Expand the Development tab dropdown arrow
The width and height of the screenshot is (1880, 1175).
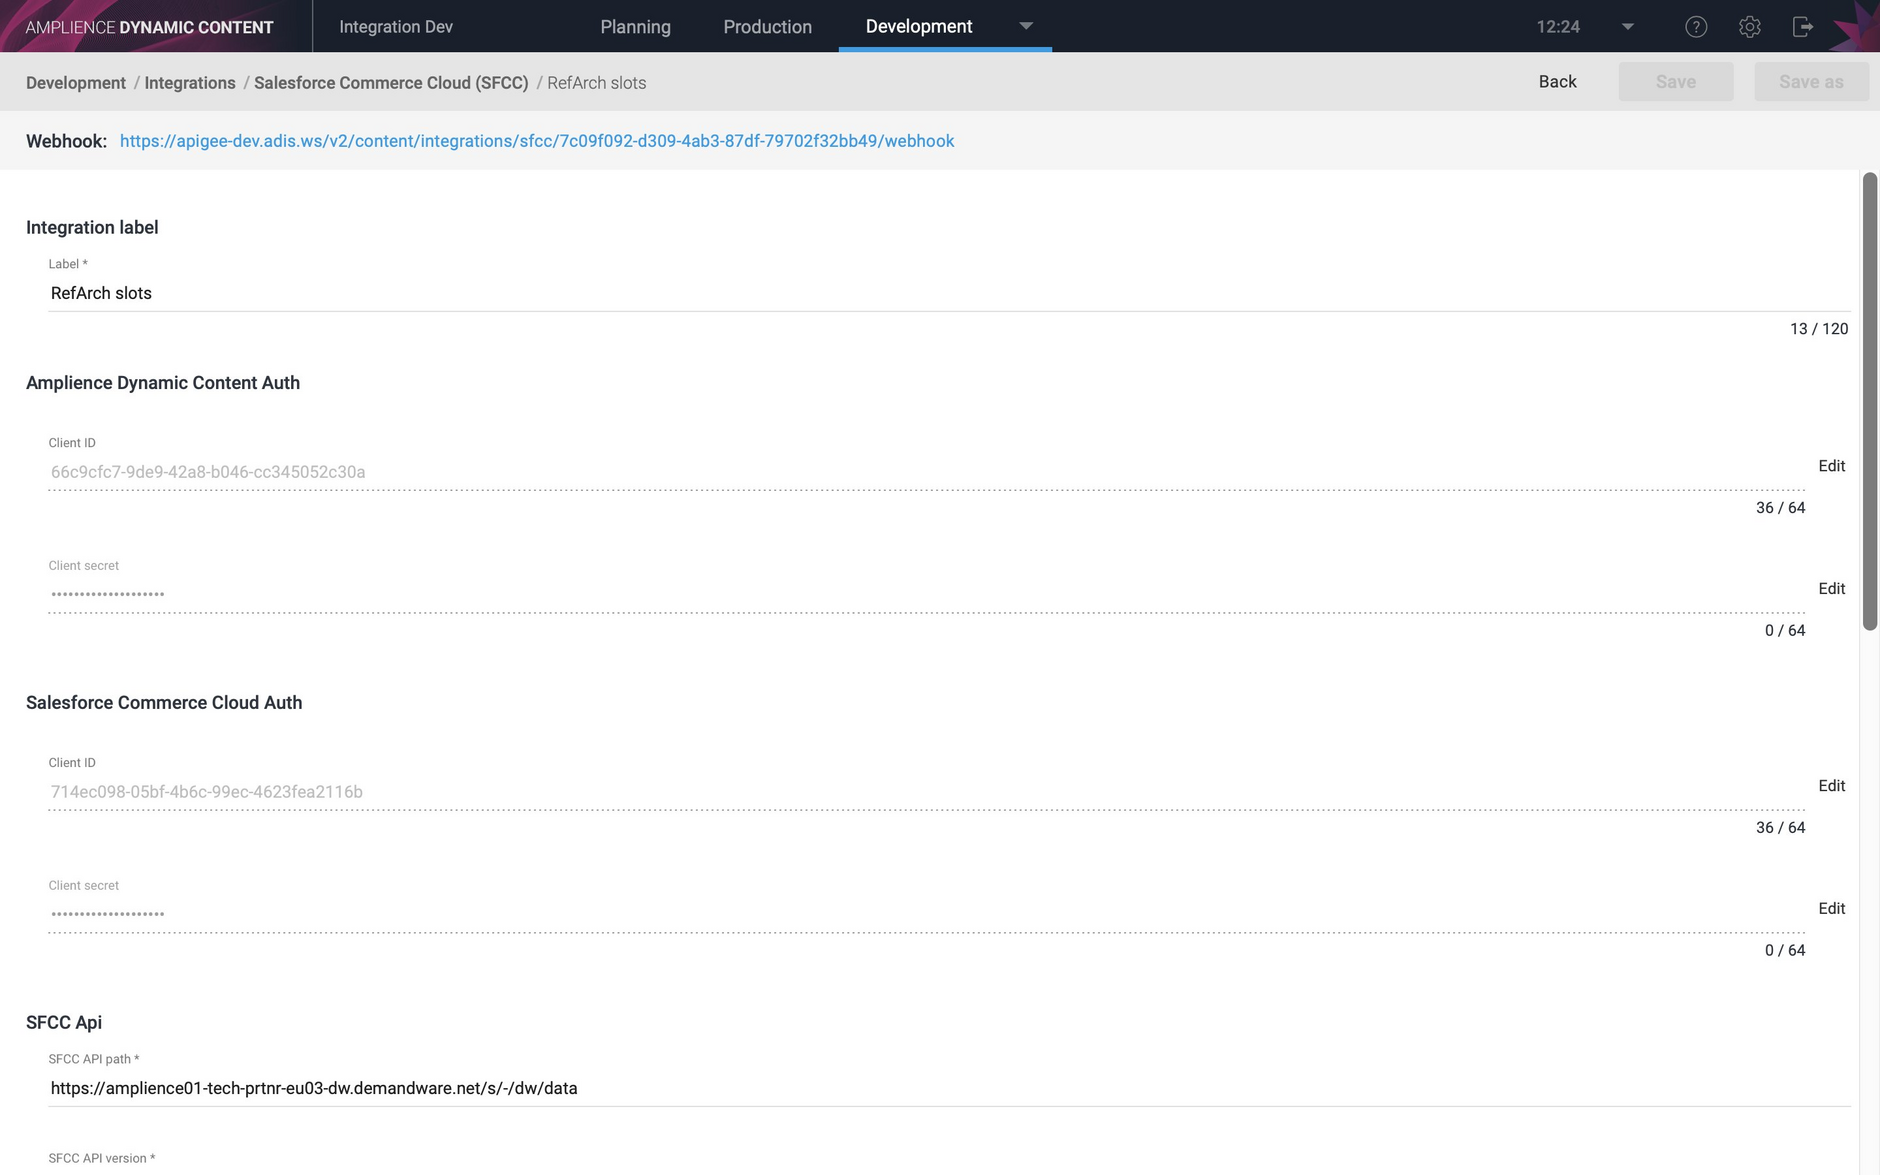tap(1026, 26)
